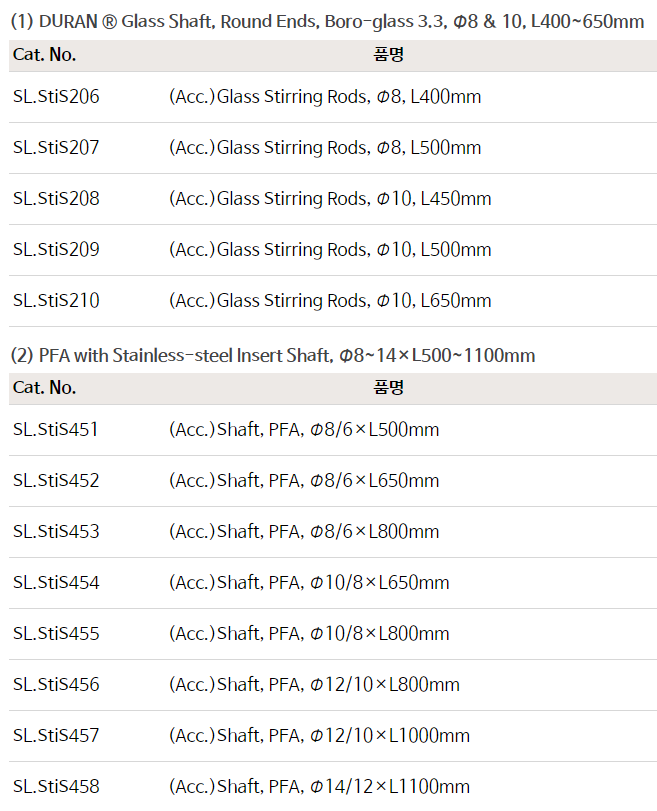Image resolution: width=657 pixels, height=811 pixels.
Task: Click the first table's Cat. No. column header
Action: (44, 55)
